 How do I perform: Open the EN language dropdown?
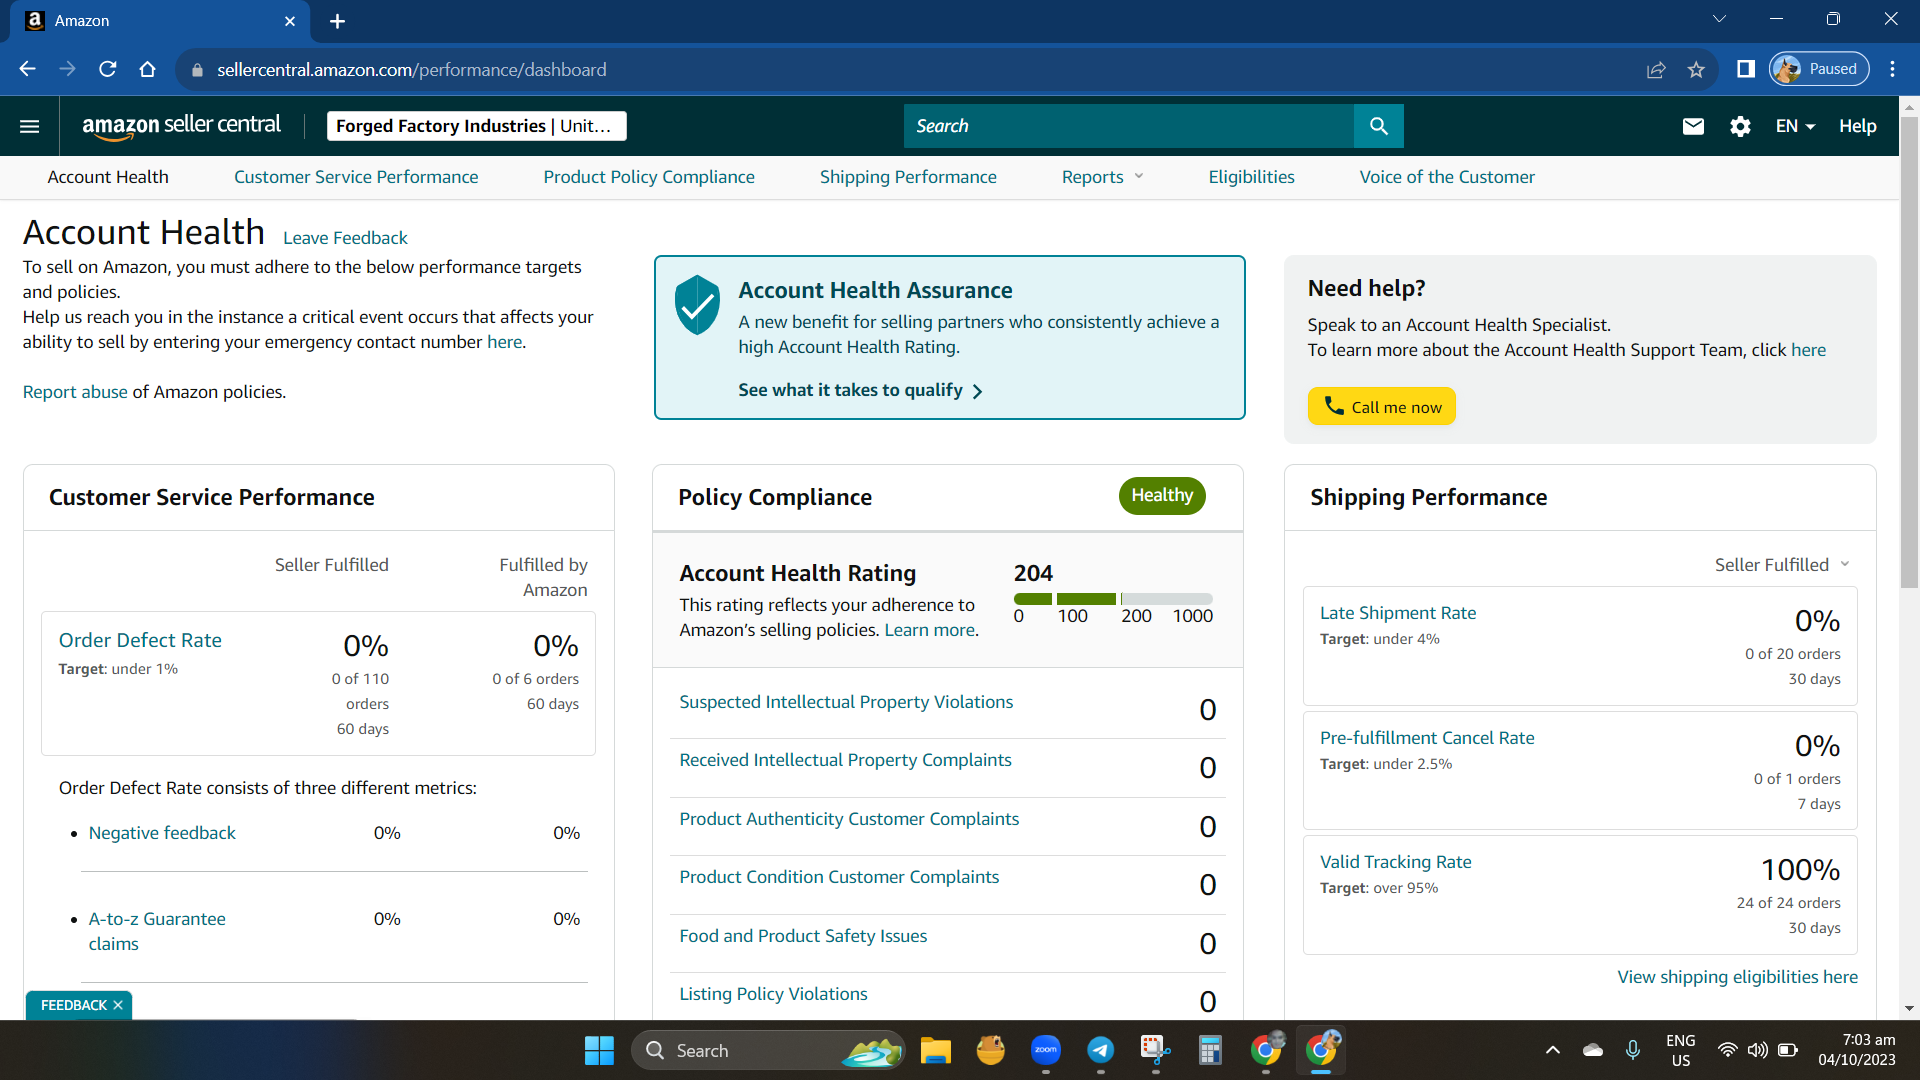click(1795, 126)
